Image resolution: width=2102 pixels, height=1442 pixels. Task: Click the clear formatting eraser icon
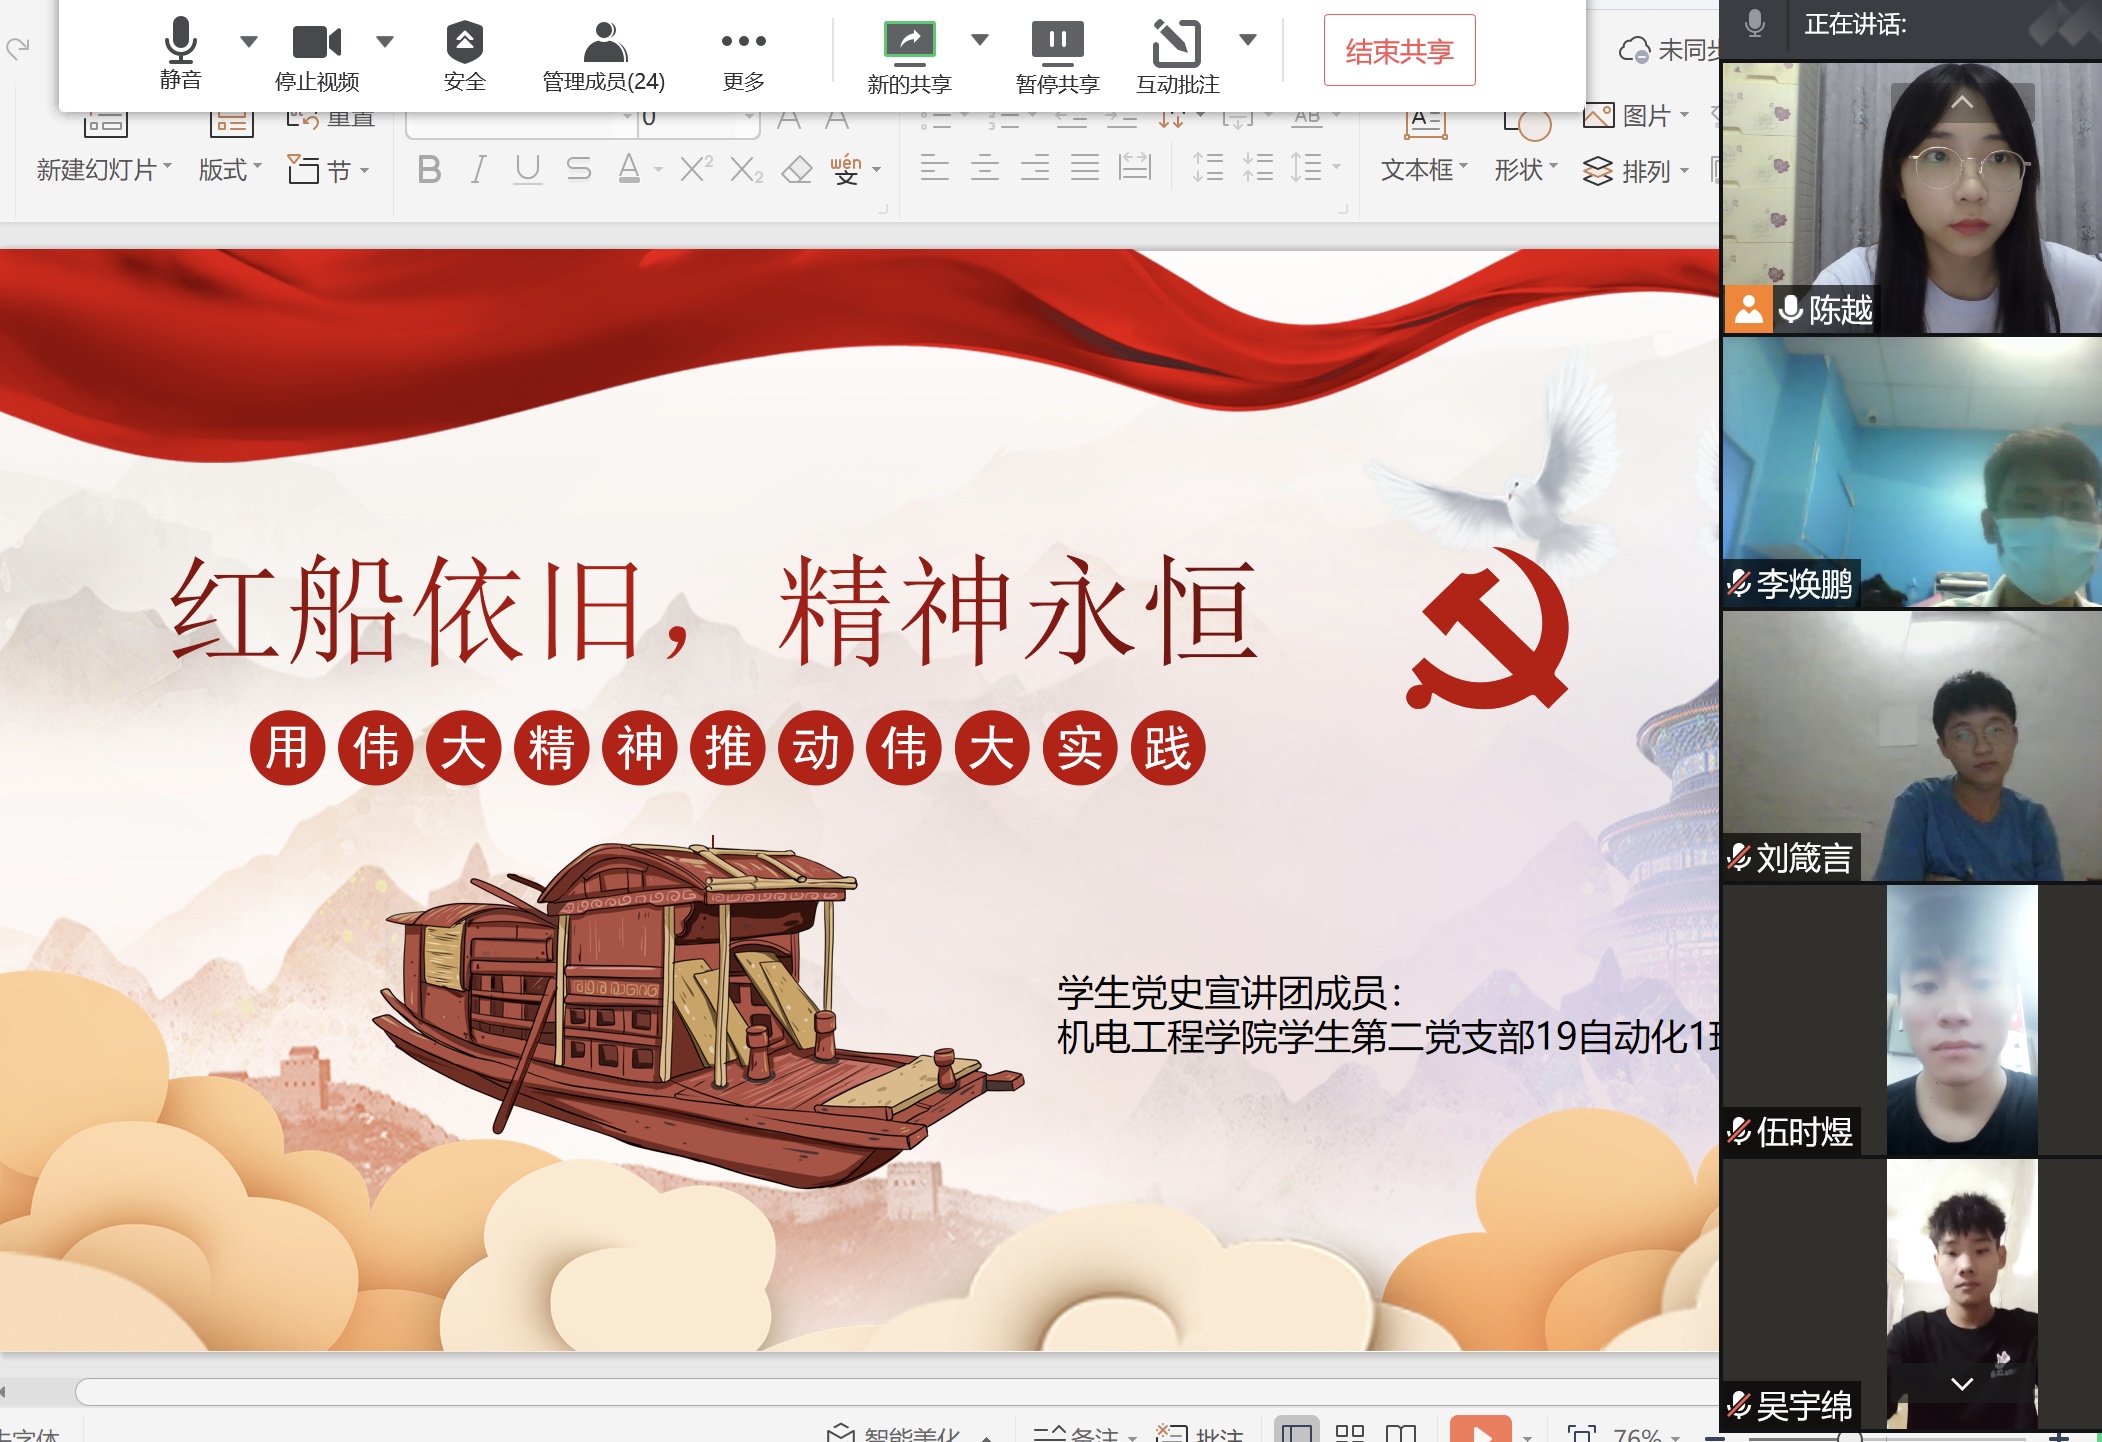pos(796,170)
